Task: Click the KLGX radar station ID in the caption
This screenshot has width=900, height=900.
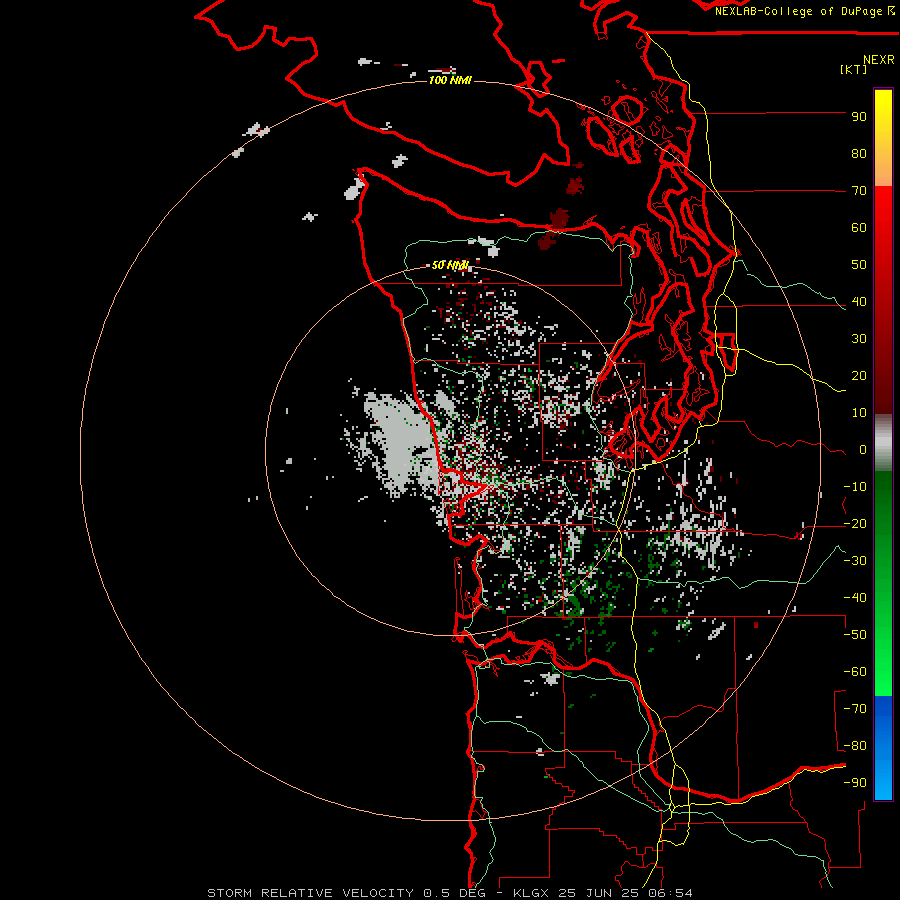Action: click(533, 893)
